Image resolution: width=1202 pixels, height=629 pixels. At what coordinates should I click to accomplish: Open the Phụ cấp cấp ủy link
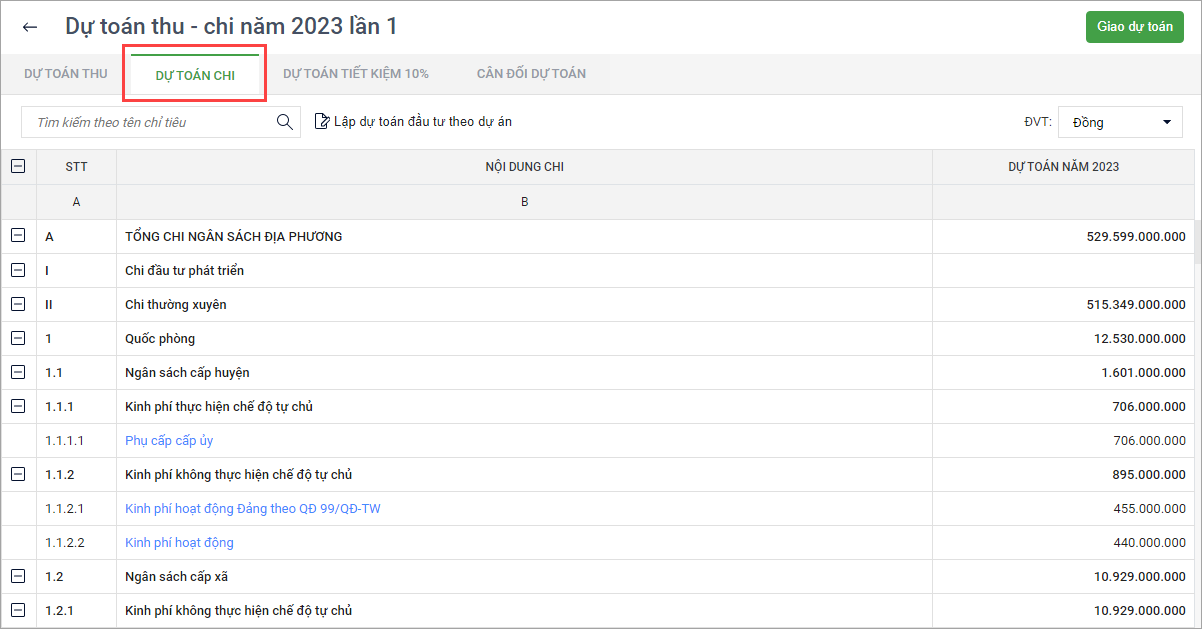click(x=169, y=440)
